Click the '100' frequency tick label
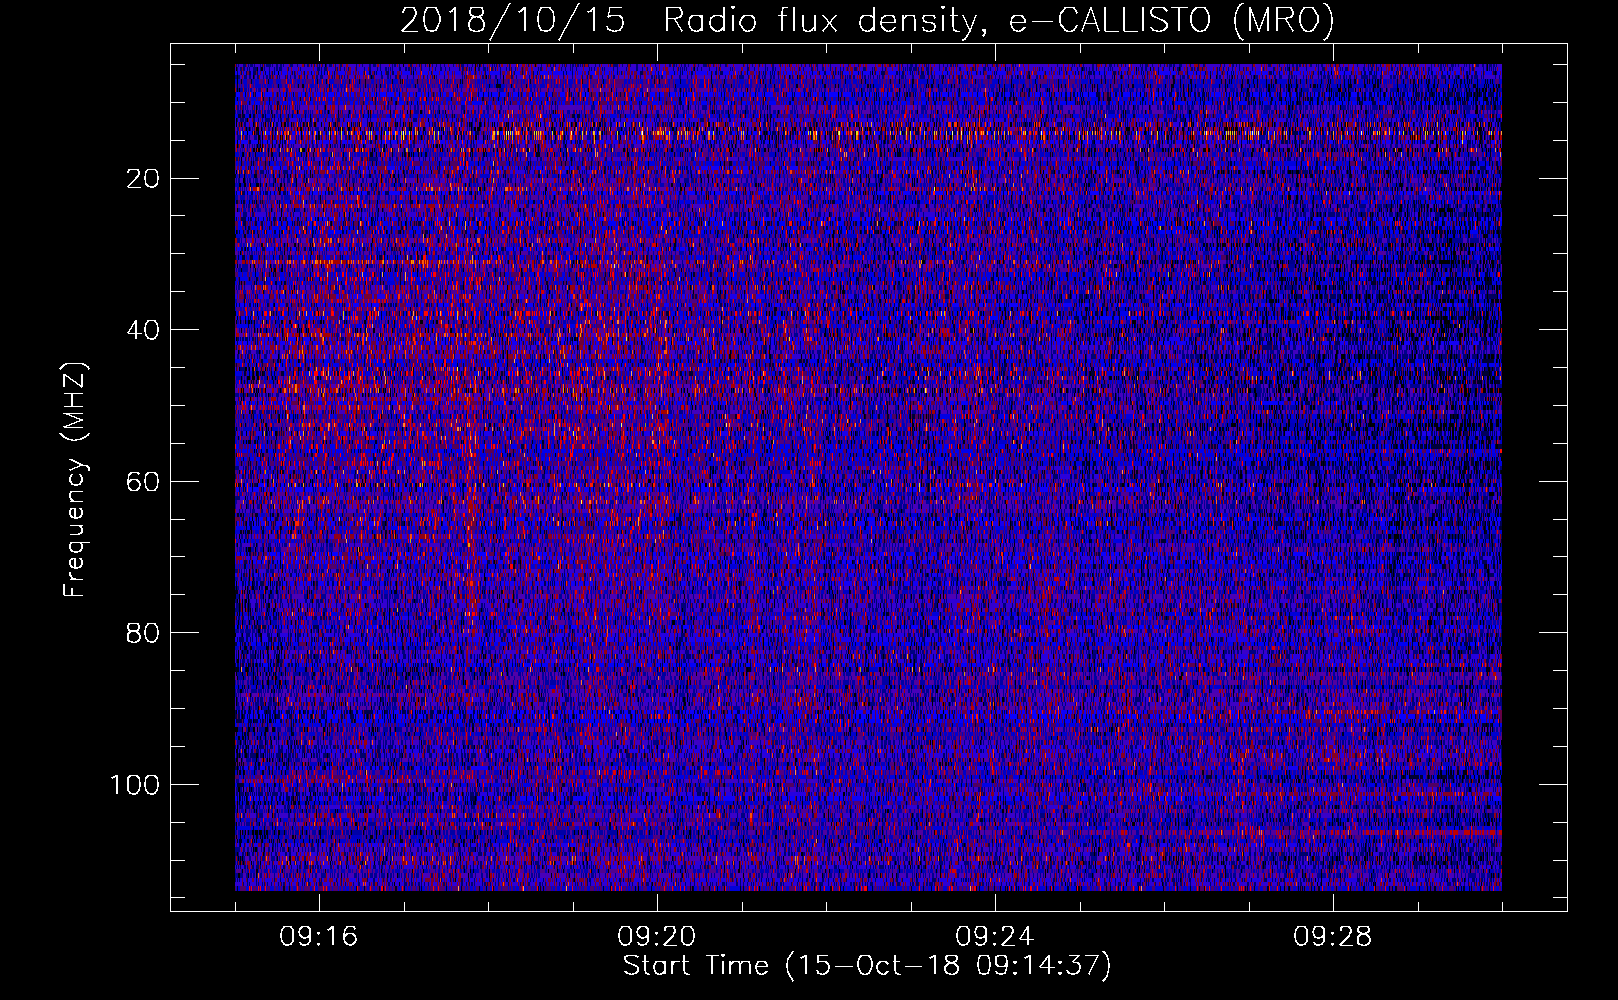 pyautogui.click(x=136, y=785)
